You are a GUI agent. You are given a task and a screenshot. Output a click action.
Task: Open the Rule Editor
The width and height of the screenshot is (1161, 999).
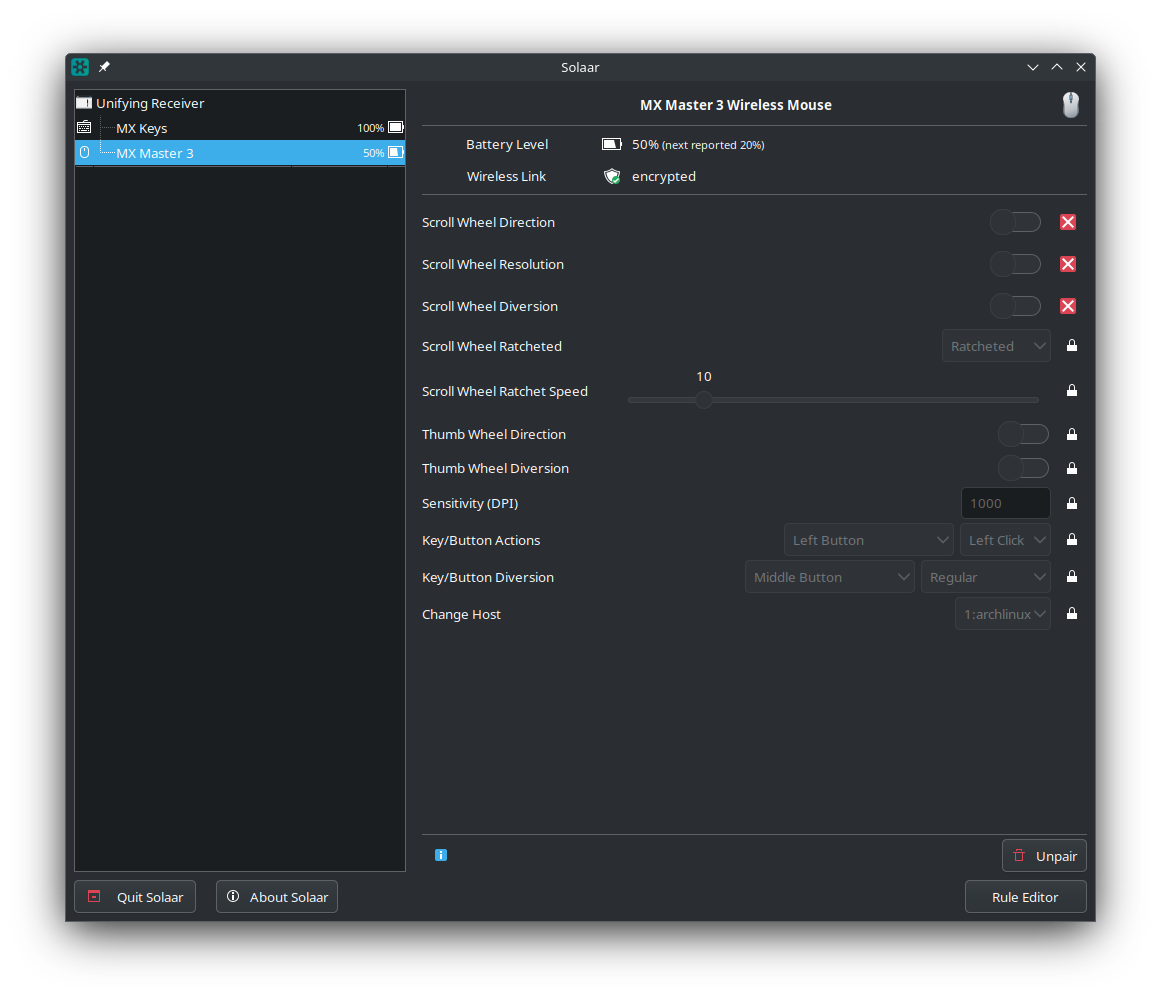coord(1026,897)
